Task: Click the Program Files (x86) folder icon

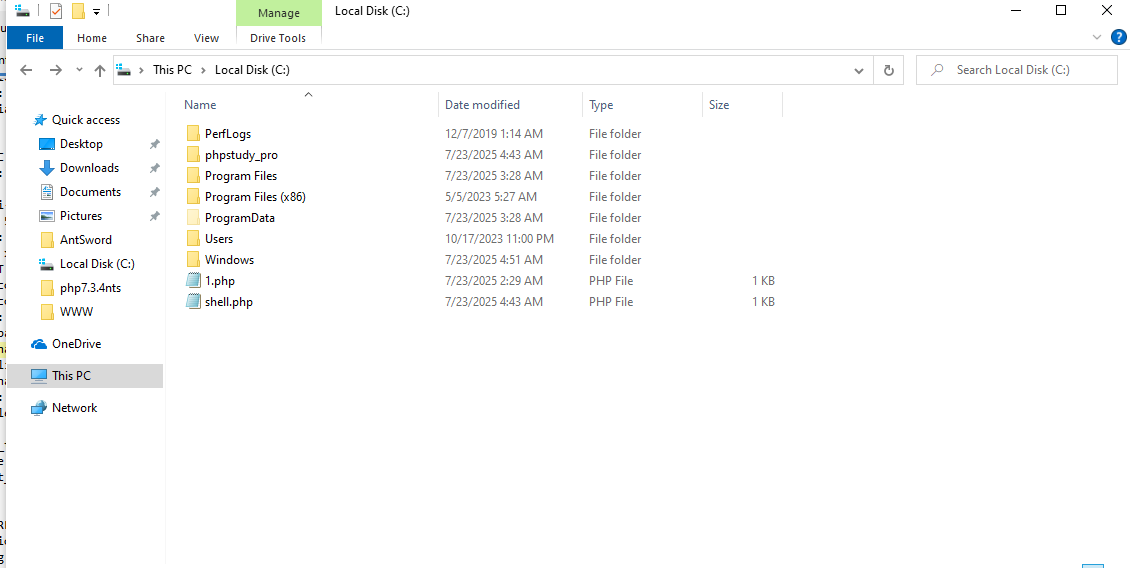Action: [x=193, y=196]
